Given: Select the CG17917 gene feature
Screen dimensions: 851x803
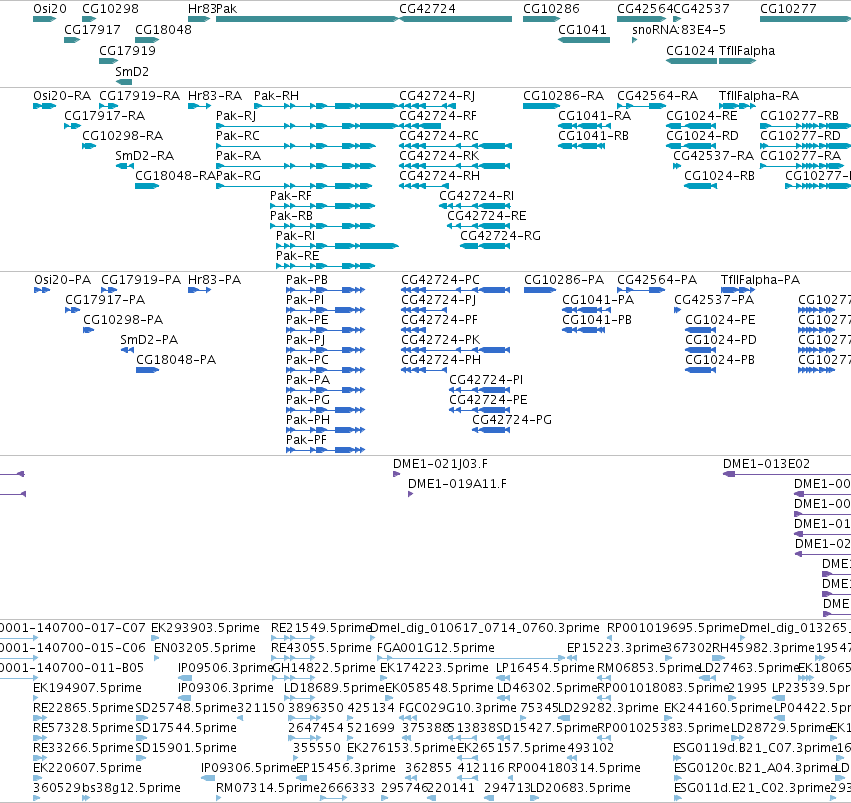Looking at the screenshot, I should pyautogui.click(x=72, y=40).
